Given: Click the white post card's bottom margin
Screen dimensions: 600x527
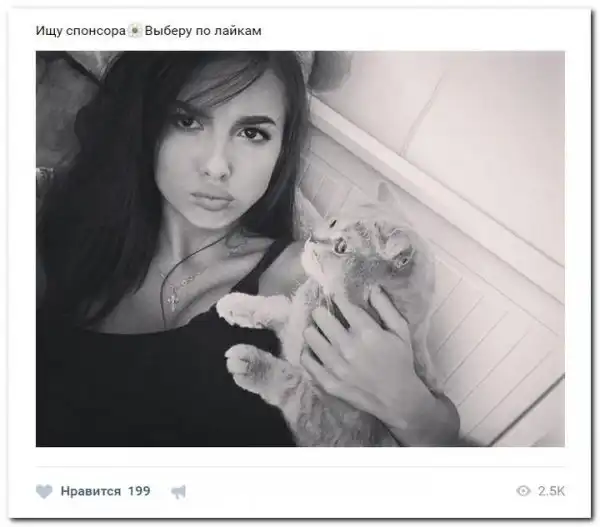Looking at the screenshot, I should pos(300,510).
